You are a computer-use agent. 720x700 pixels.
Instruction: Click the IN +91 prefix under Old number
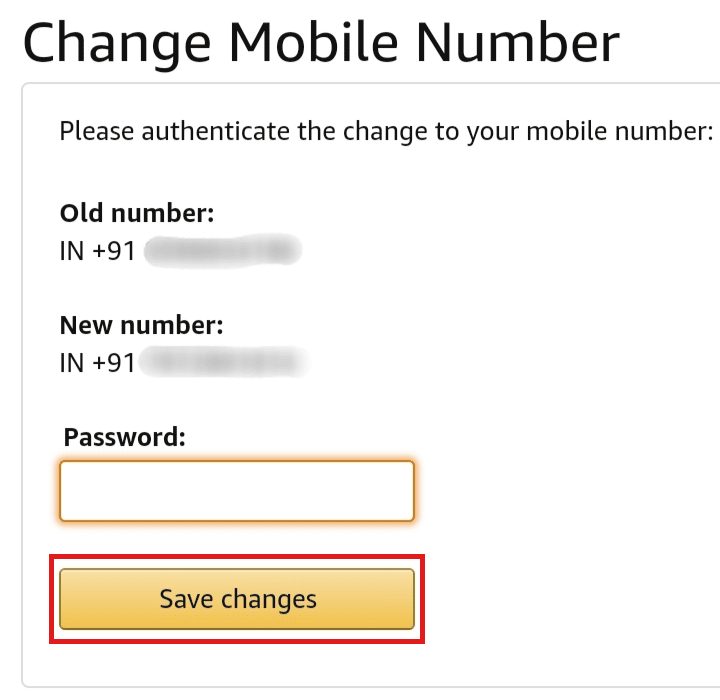click(97, 251)
